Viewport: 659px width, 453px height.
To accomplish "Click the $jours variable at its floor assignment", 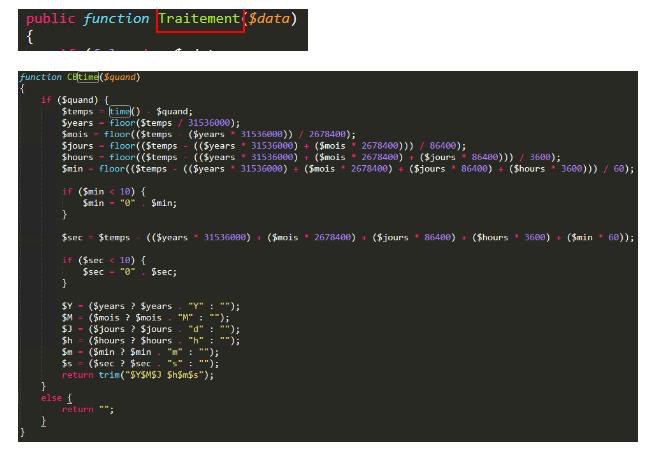I will click(77, 146).
